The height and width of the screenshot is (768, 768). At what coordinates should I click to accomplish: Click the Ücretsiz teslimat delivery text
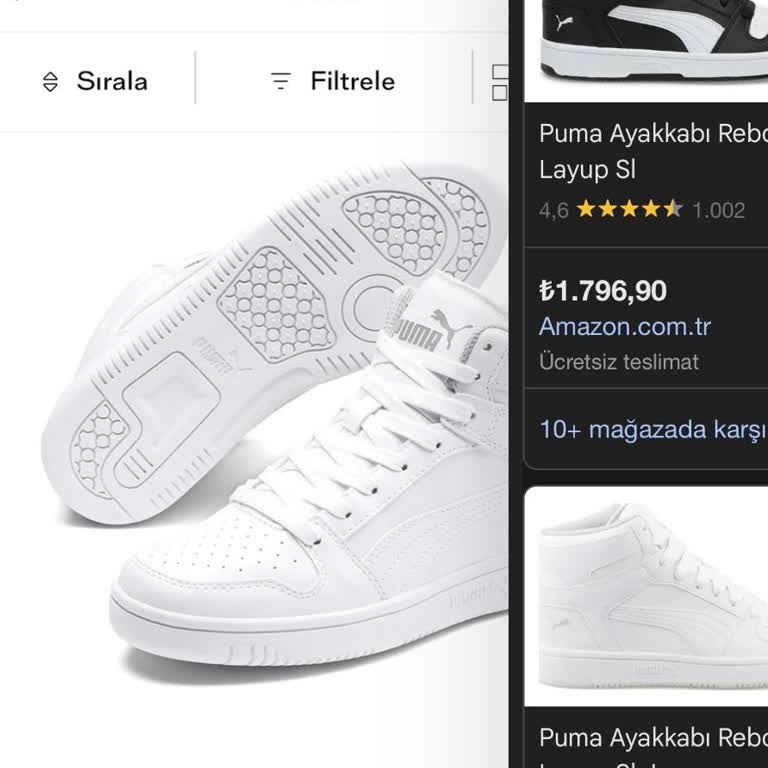(x=619, y=362)
